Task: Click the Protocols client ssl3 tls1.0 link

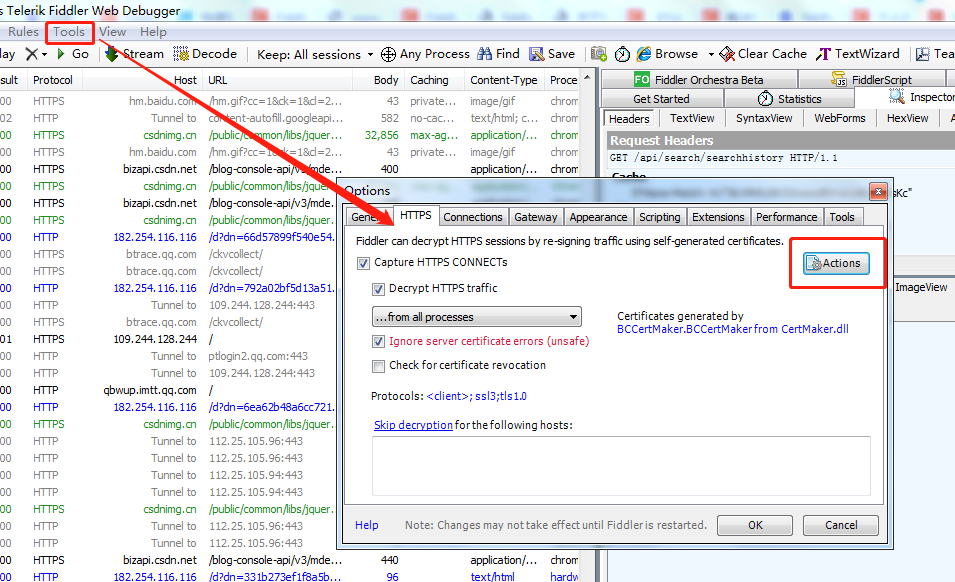Action: click(x=476, y=396)
